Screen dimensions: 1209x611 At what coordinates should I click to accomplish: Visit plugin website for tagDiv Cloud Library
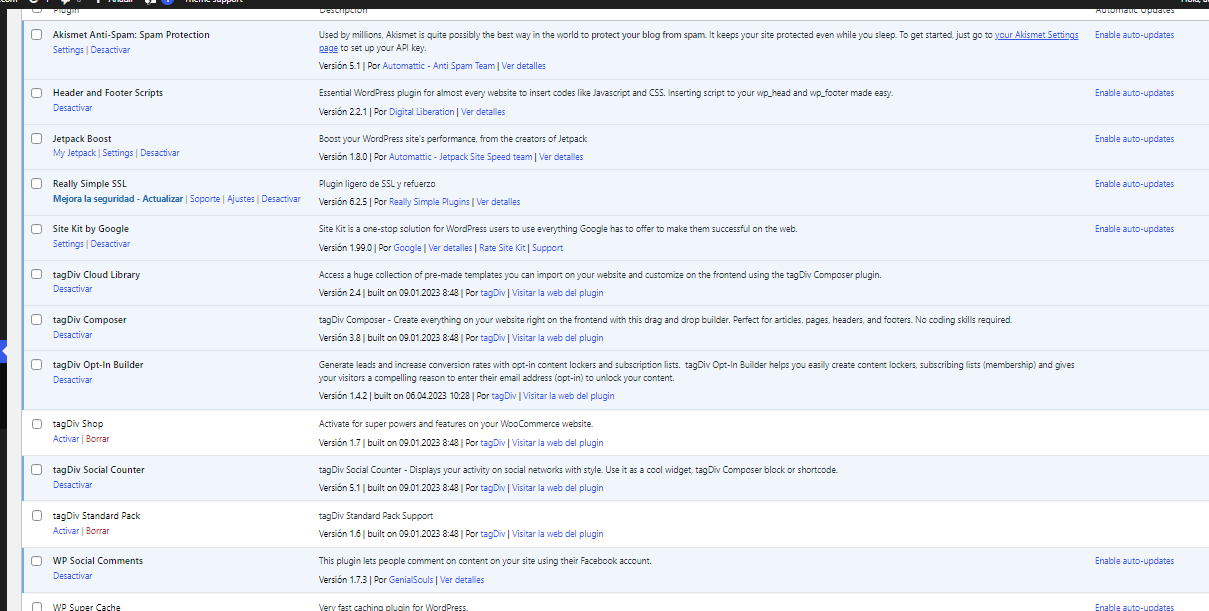tap(557, 293)
